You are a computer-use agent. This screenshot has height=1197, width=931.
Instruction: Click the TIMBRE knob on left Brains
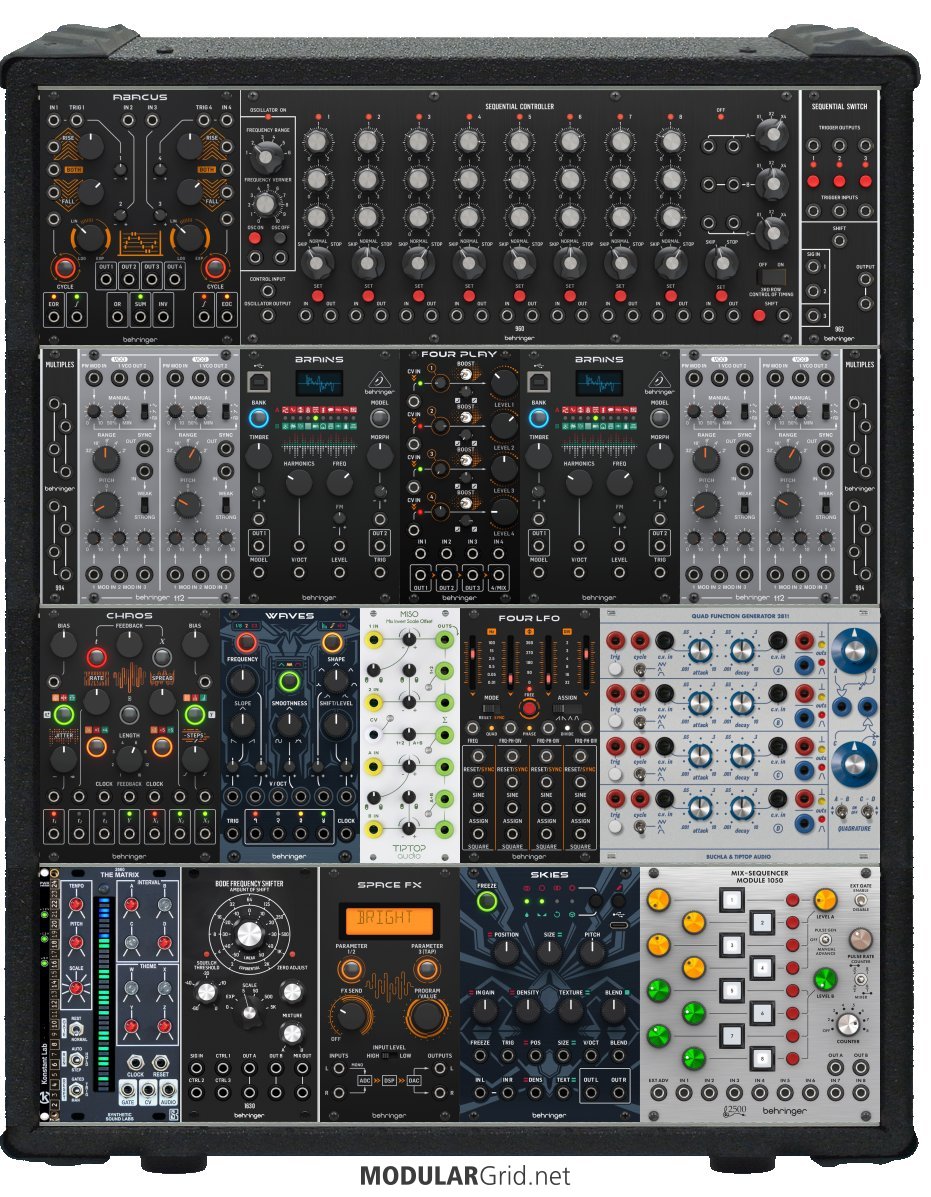tap(258, 456)
